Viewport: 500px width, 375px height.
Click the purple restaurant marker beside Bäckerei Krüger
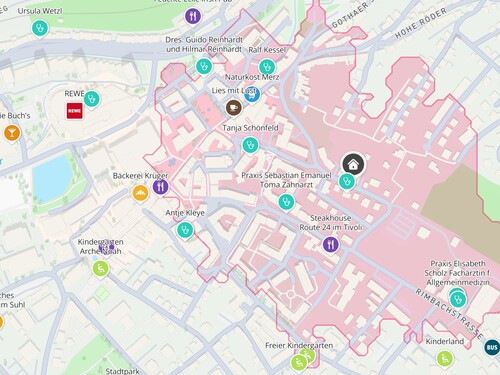161,187
